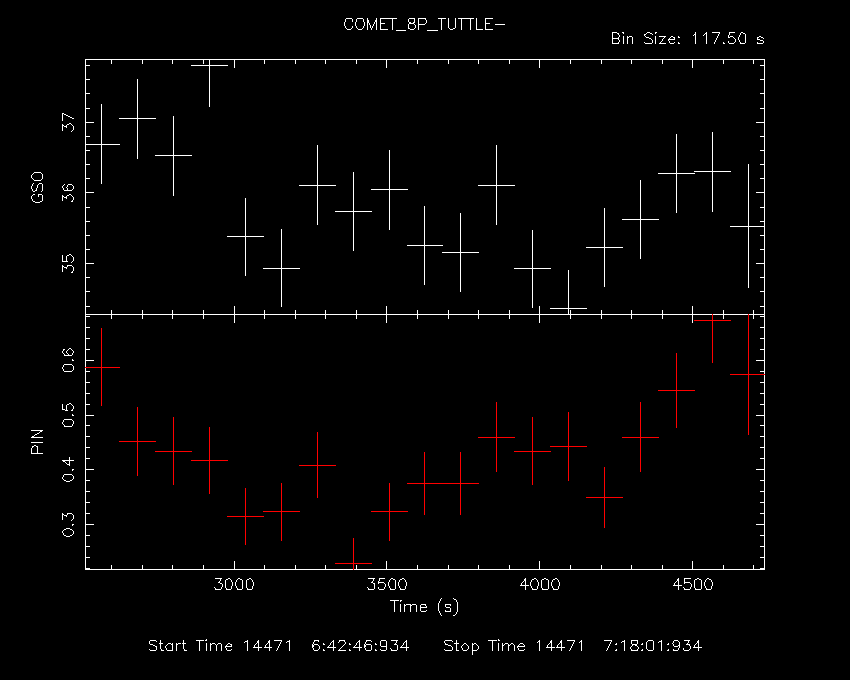Select the Start Time 14471 6:42:46:934 text
850x680 pixels.
279,646
